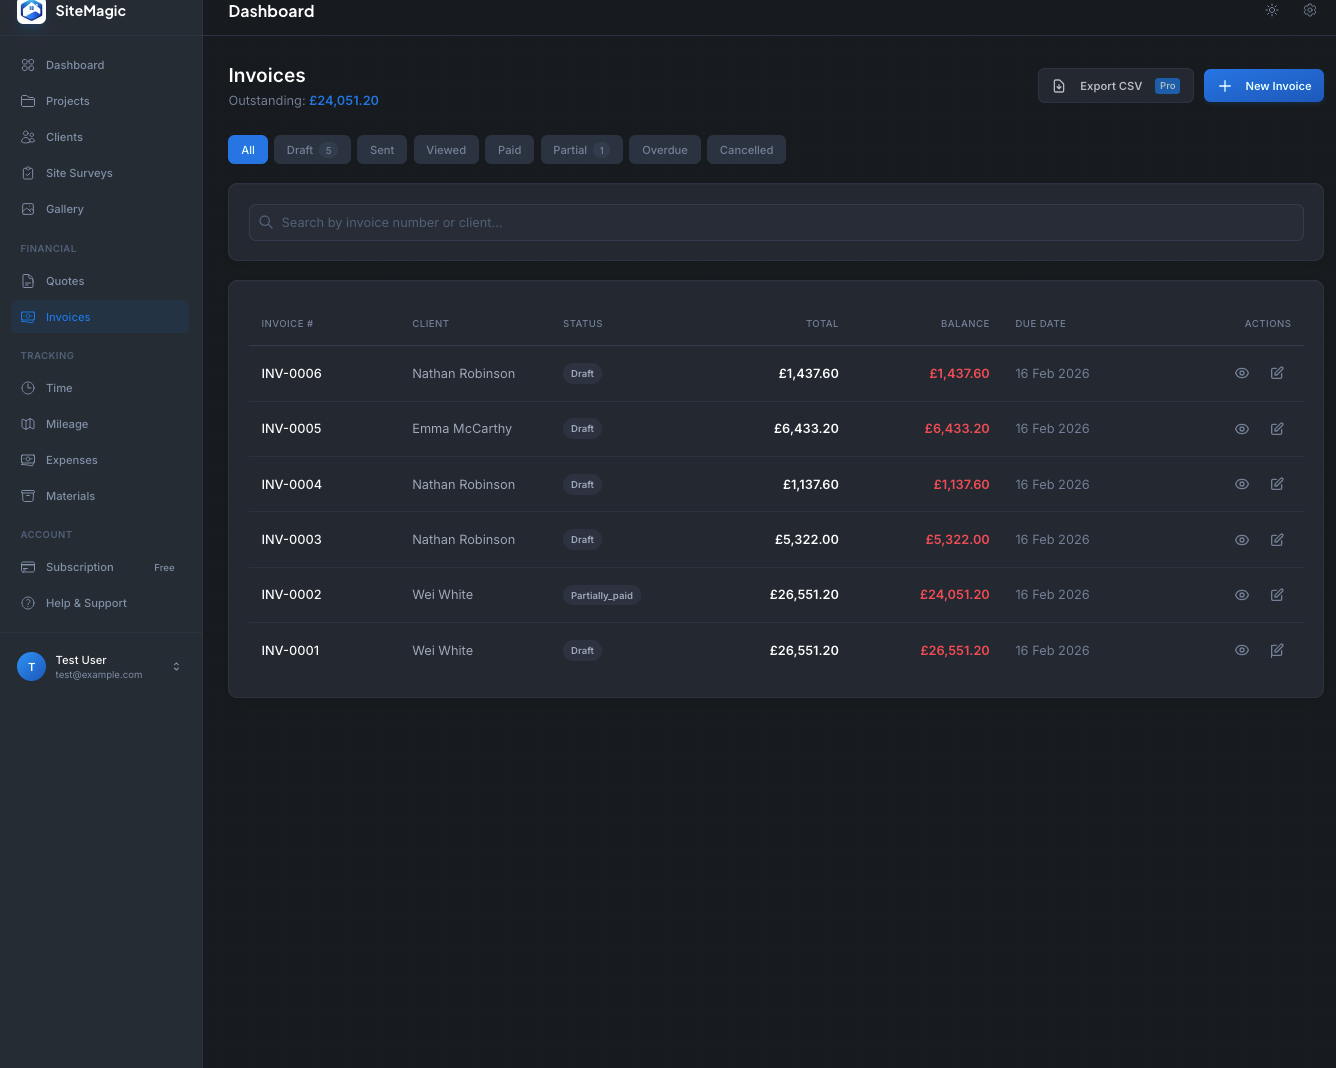The image size is (1336, 1068).
Task: Open the Gallery section
Action: [x=65, y=209]
